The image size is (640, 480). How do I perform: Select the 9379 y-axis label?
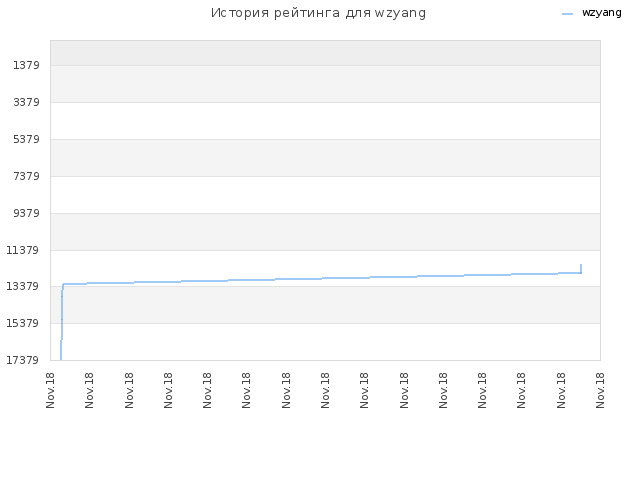(26, 213)
